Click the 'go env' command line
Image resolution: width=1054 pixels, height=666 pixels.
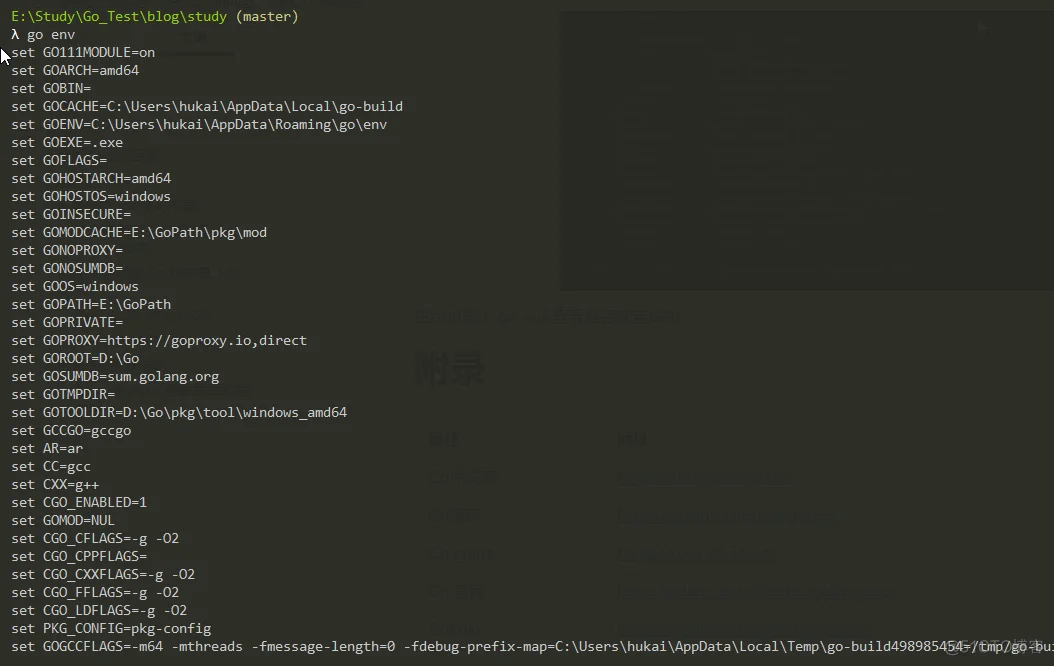point(43,34)
